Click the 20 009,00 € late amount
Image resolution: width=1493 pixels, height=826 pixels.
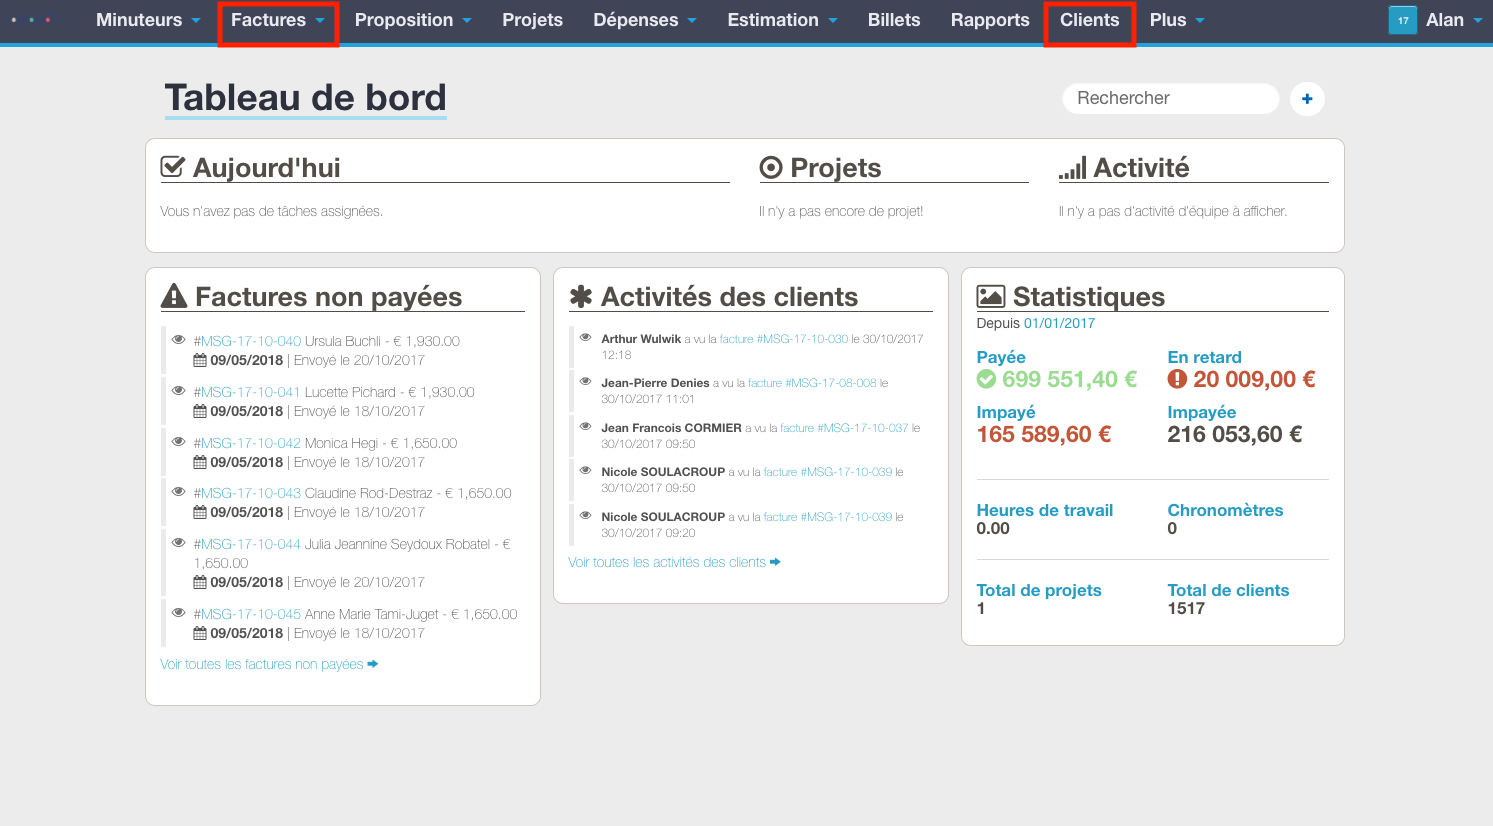(x=1254, y=379)
